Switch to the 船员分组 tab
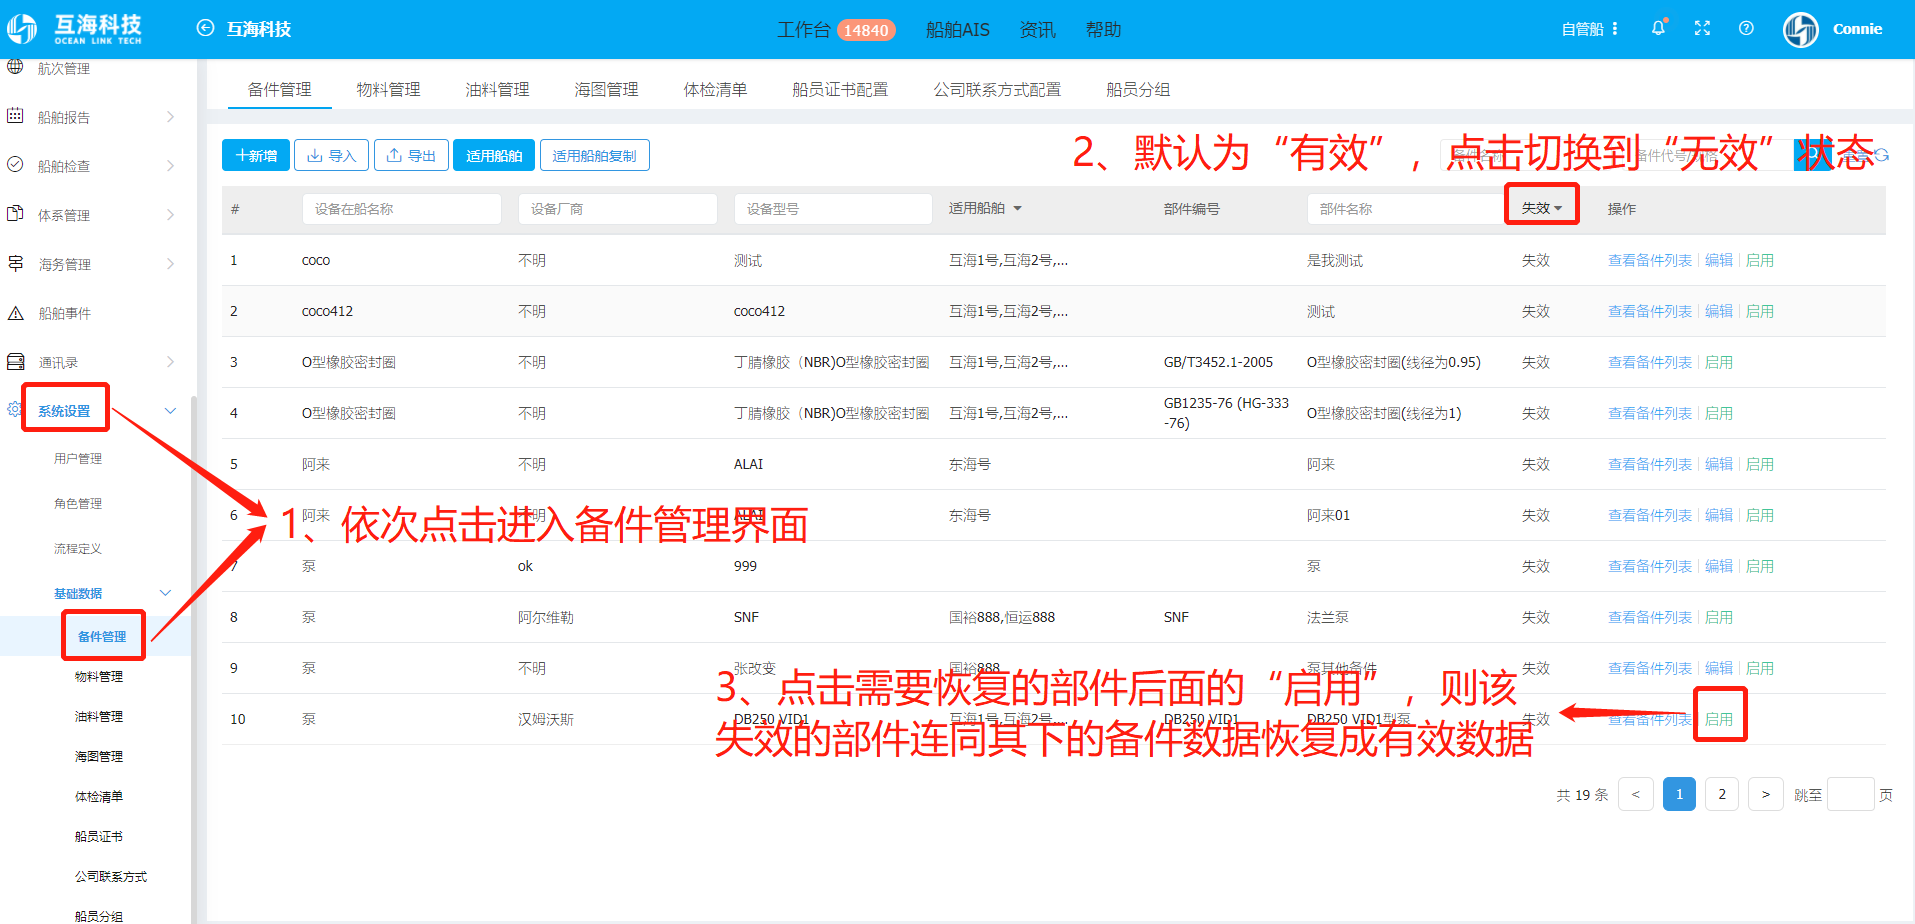Screen dimensions: 1915x924 coord(1138,89)
